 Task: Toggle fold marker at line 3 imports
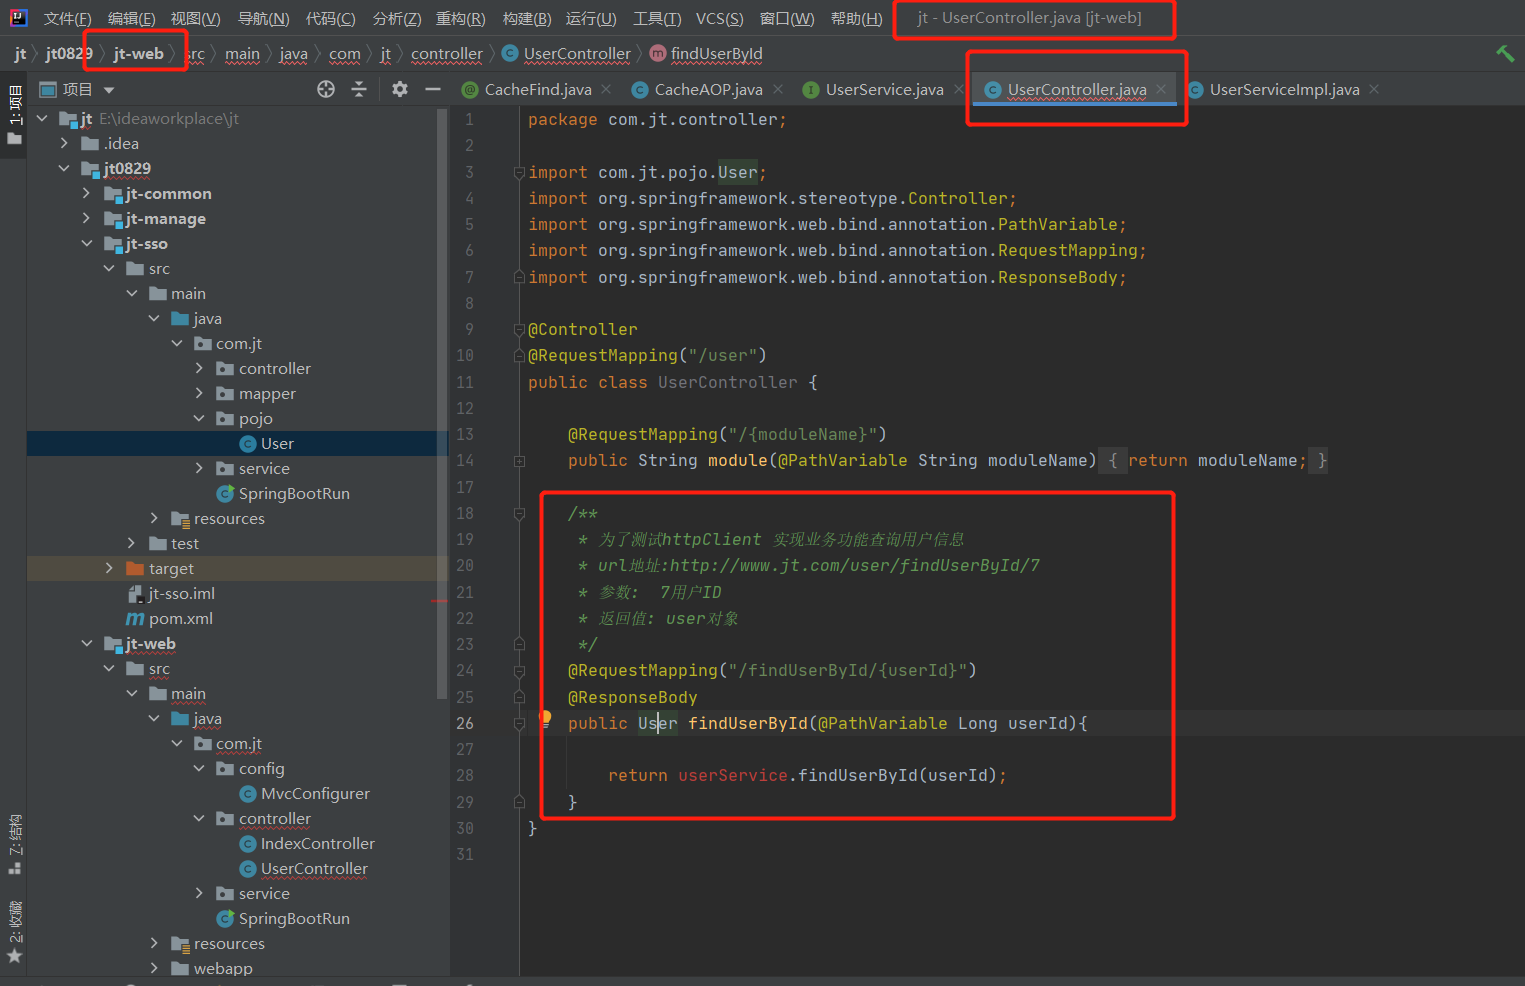click(x=519, y=173)
